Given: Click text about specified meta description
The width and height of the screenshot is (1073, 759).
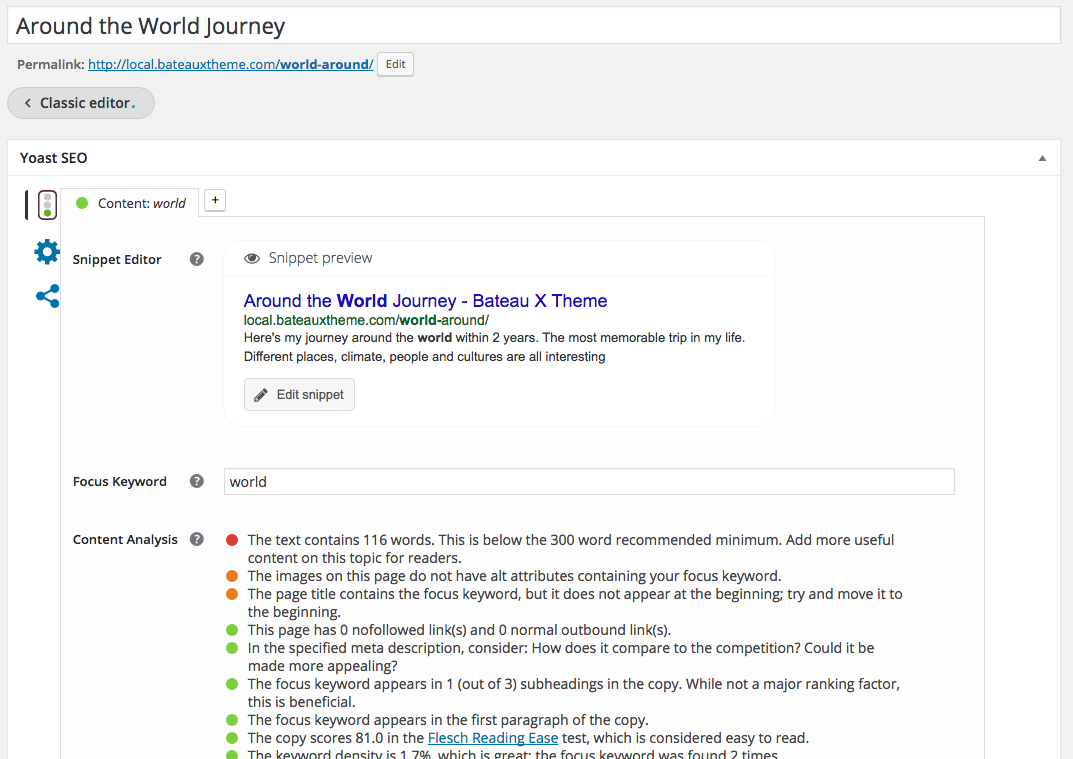Looking at the screenshot, I should (x=561, y=657).
